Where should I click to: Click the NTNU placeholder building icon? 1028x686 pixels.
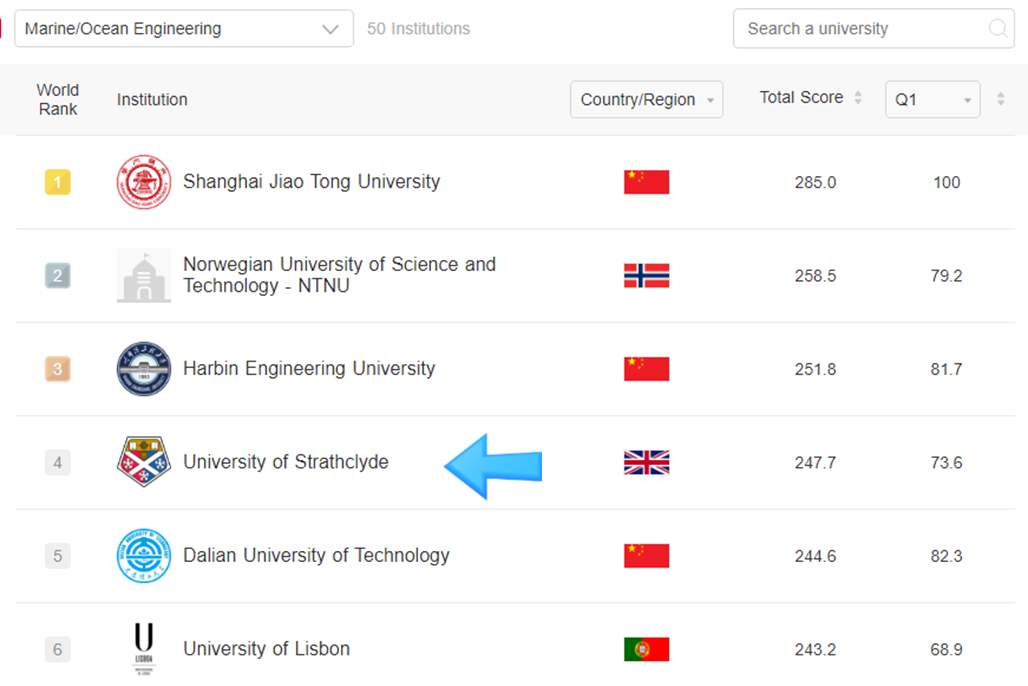coord(144,275)
